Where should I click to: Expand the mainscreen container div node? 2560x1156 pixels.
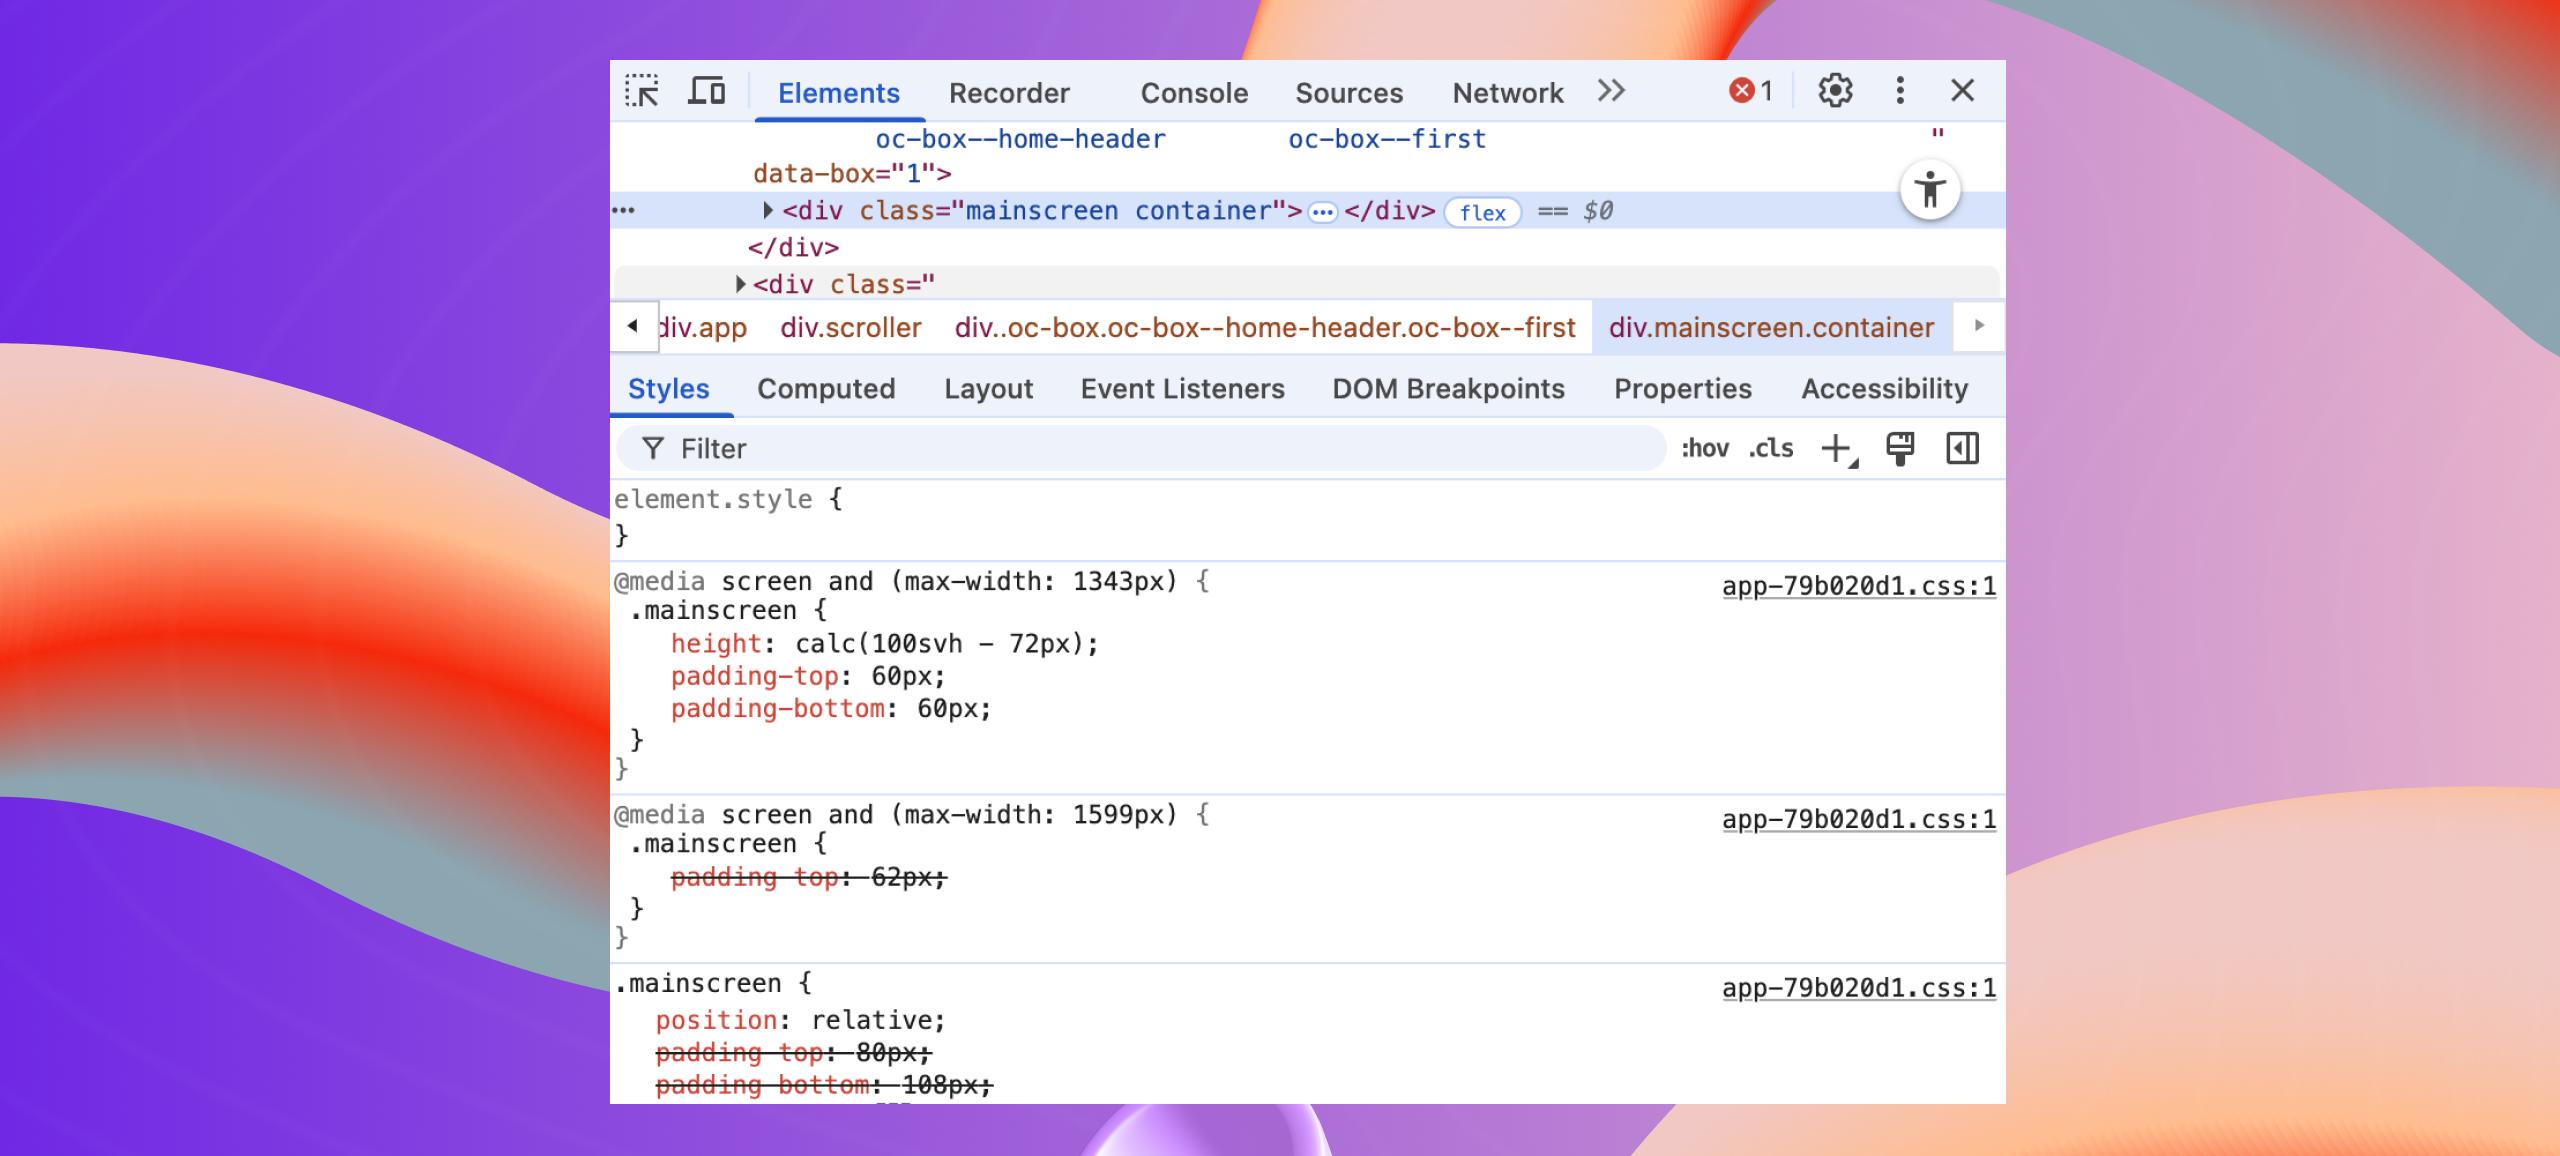coord(768,211)
